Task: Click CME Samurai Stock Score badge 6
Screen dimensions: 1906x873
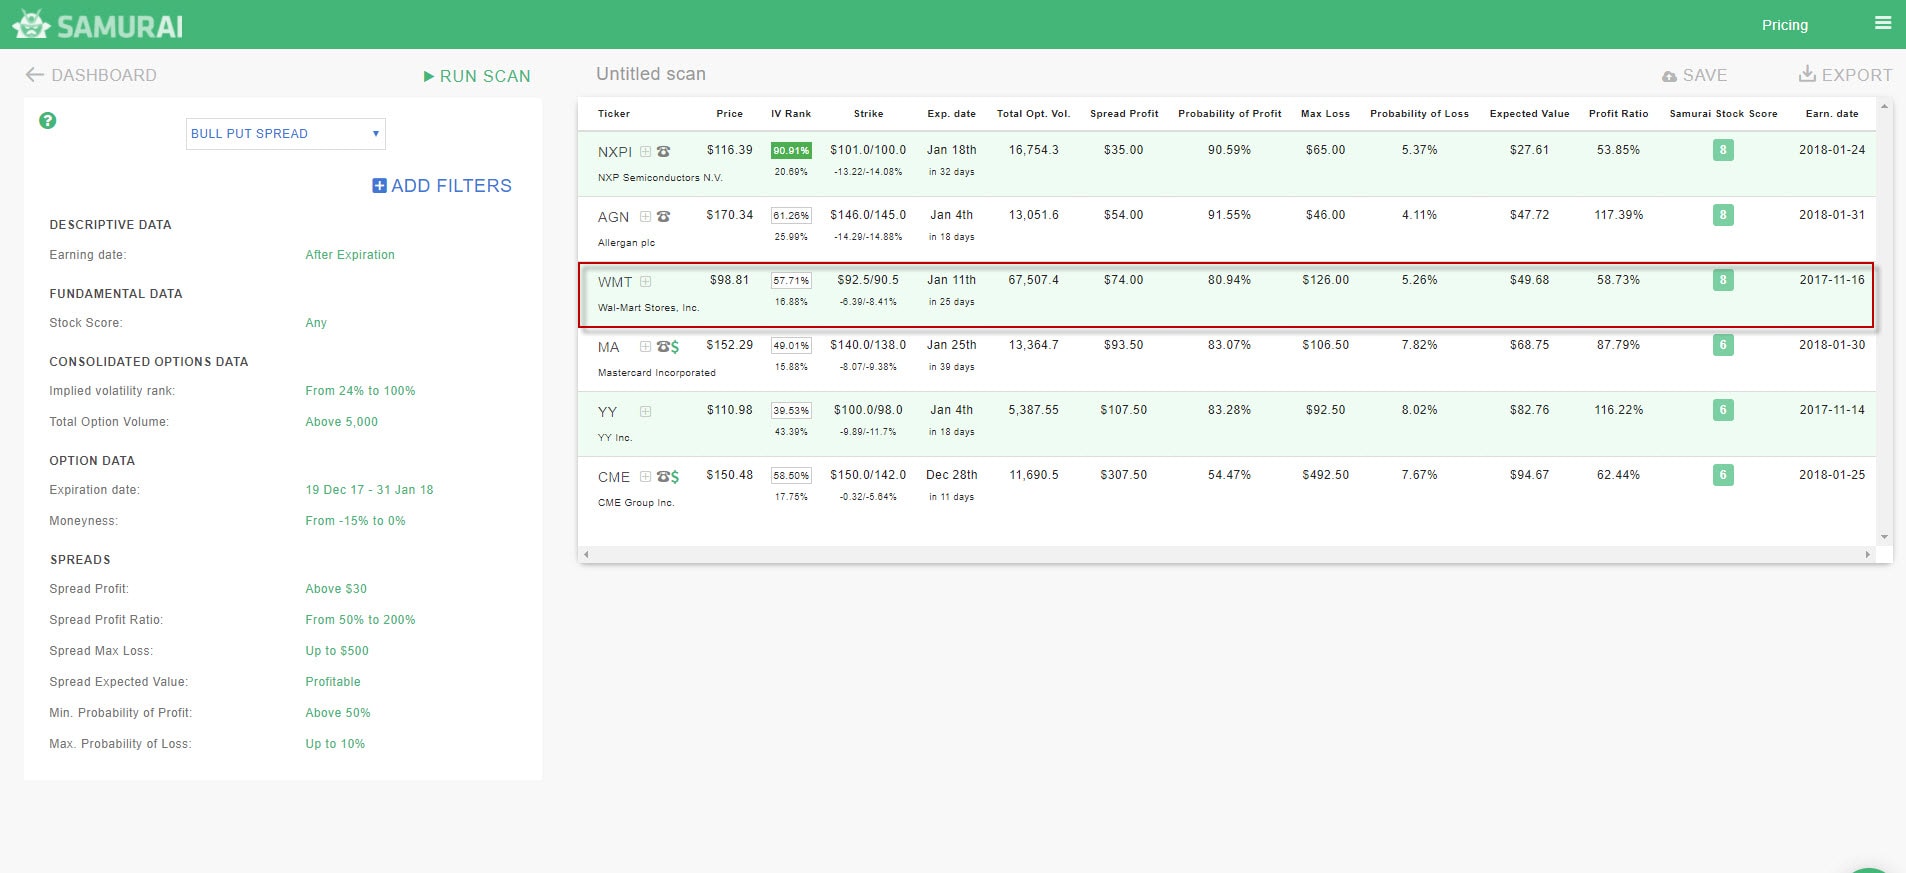Action: (1722, 475)
